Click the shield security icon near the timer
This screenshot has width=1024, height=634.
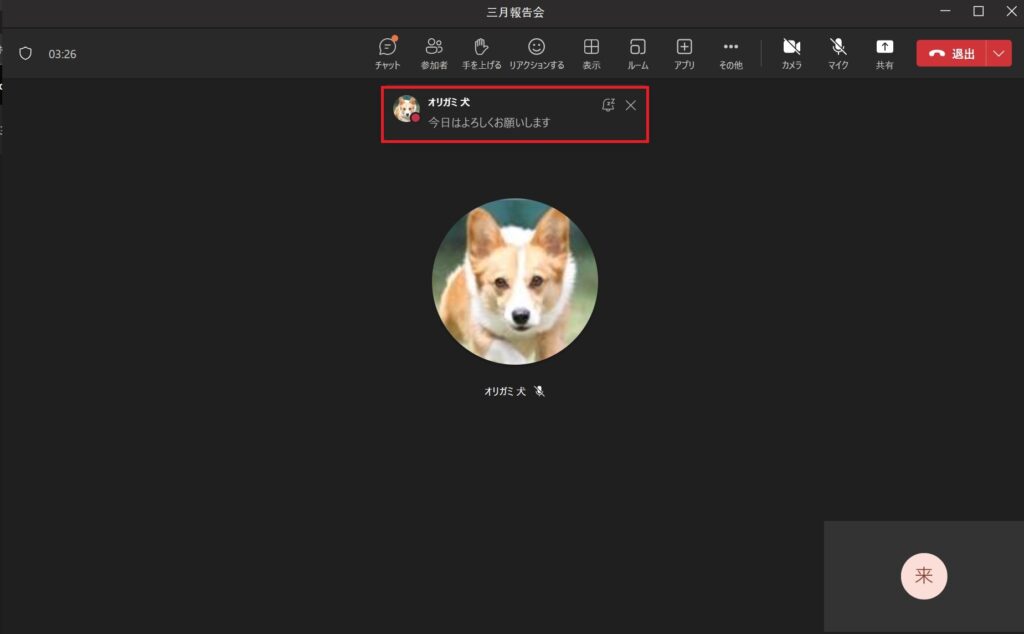(x=26, y=53)
